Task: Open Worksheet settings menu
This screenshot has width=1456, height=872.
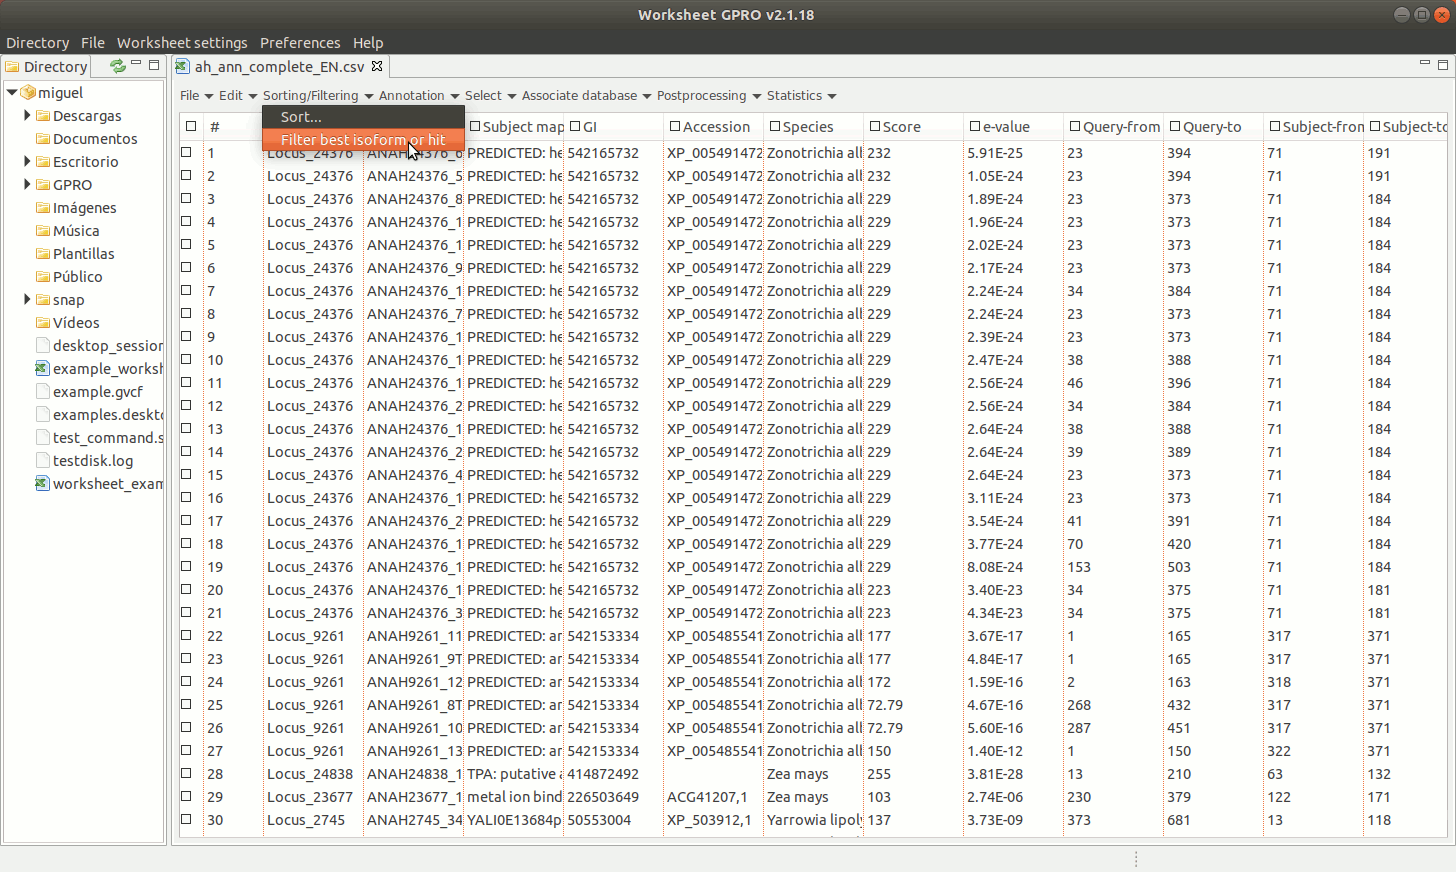Action: pos(181,43)
